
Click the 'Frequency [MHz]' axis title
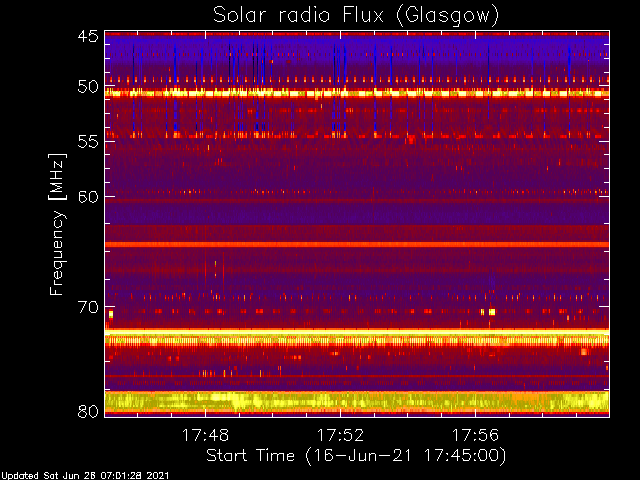pos(58,224)
